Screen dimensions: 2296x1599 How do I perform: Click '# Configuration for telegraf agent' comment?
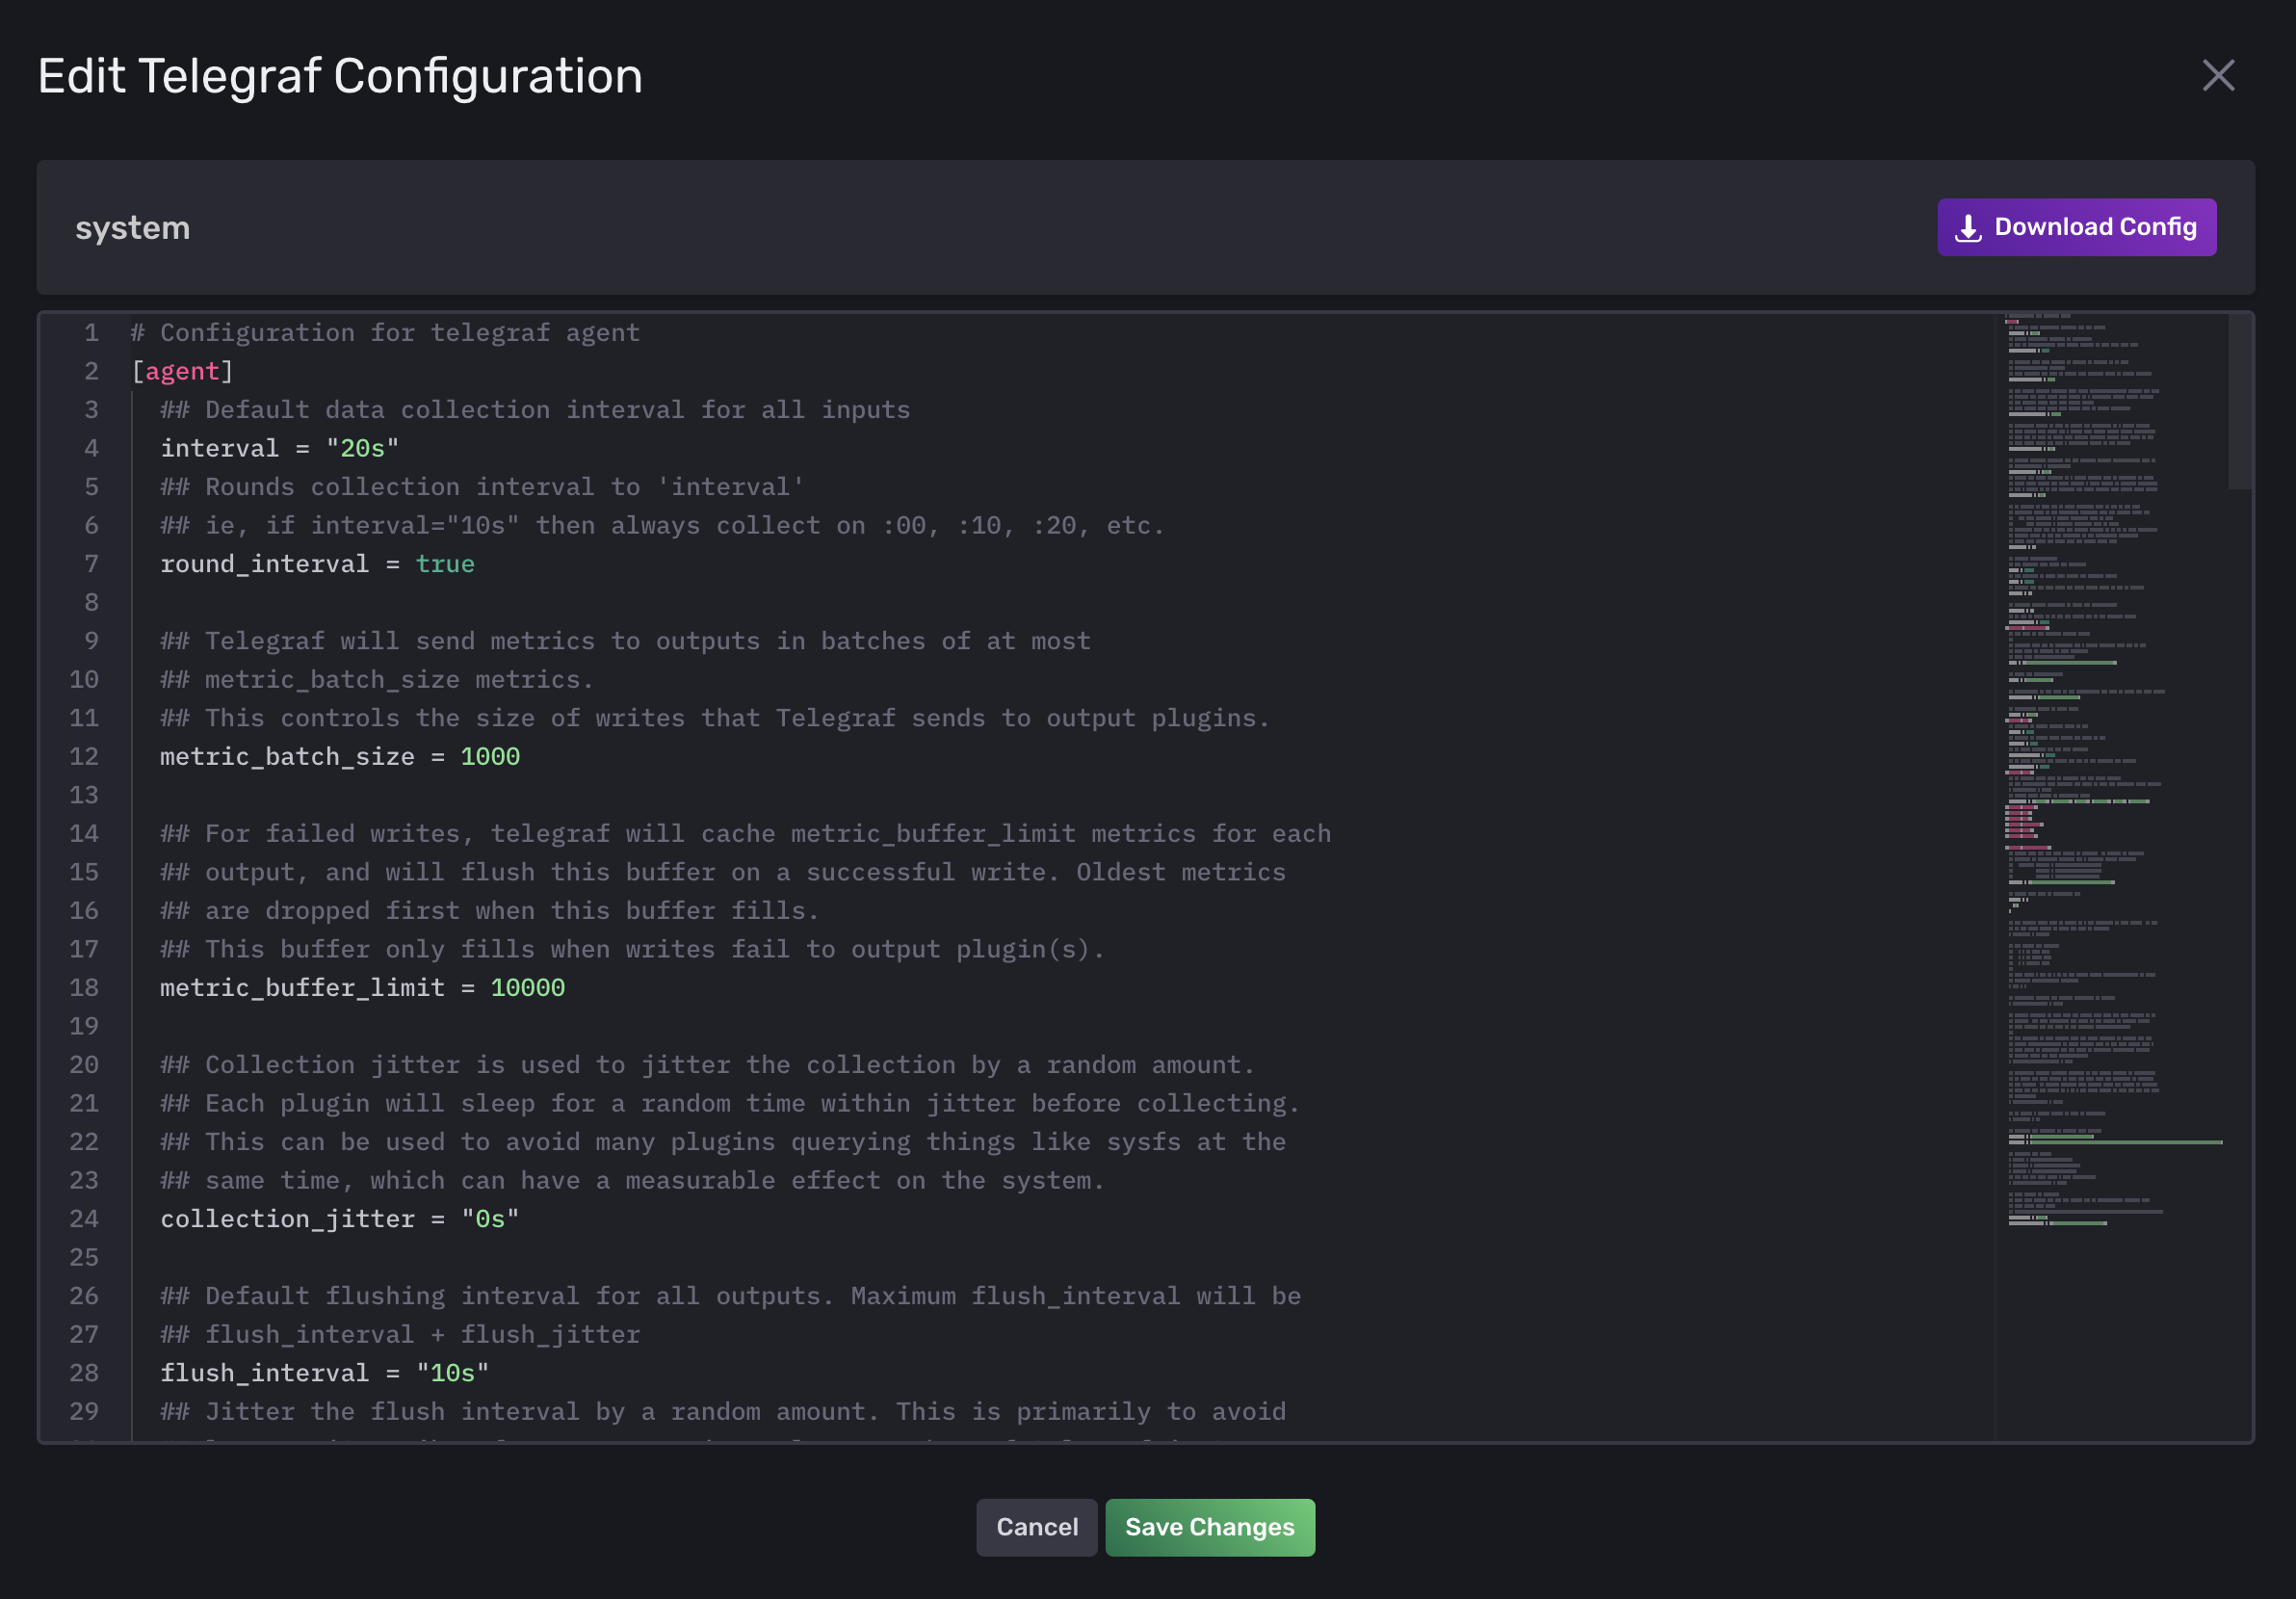[385, 332]
